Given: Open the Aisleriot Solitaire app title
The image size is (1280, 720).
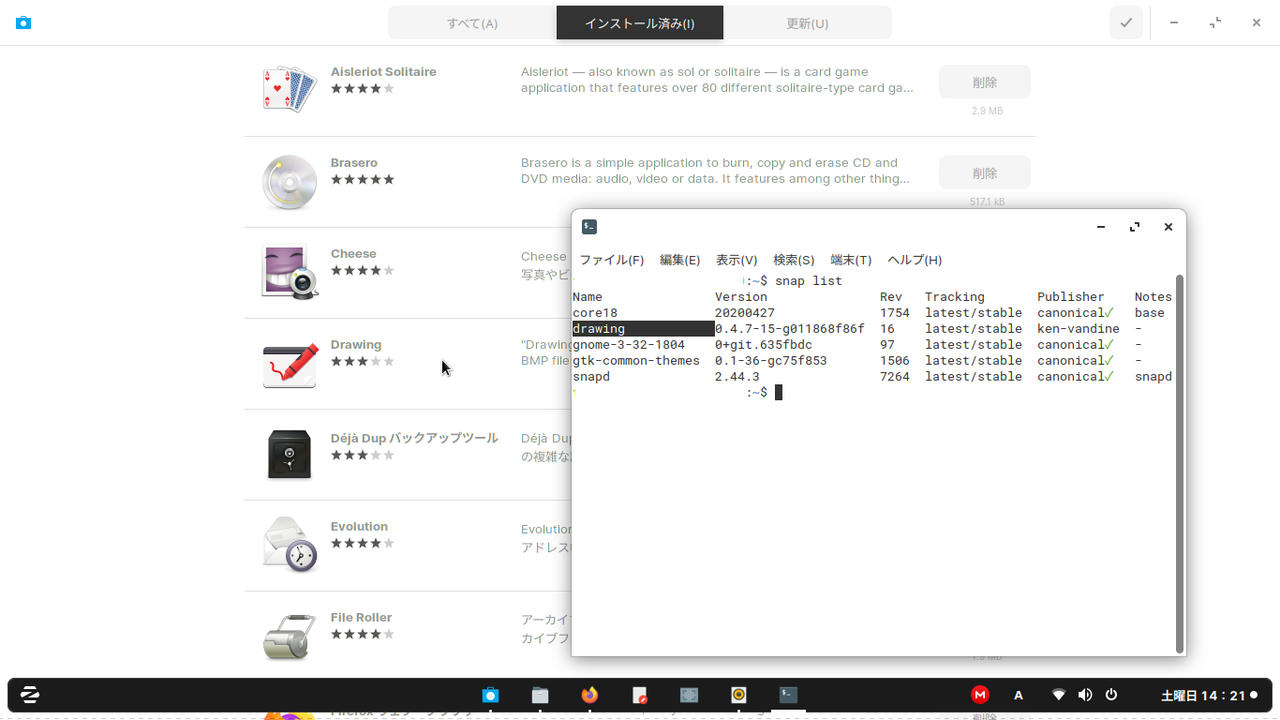Looking at the screenshot, I should coord(383,72).
